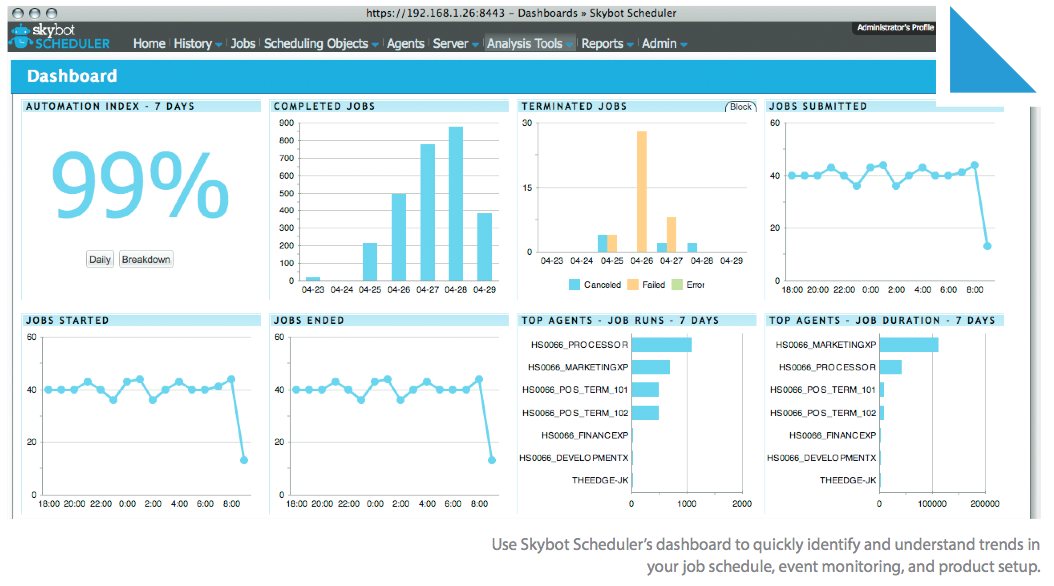The width and height of the screenshot is (1054, 586).
Task: Expand the Reports dropdown menu
Action: [x=607, y=44]
